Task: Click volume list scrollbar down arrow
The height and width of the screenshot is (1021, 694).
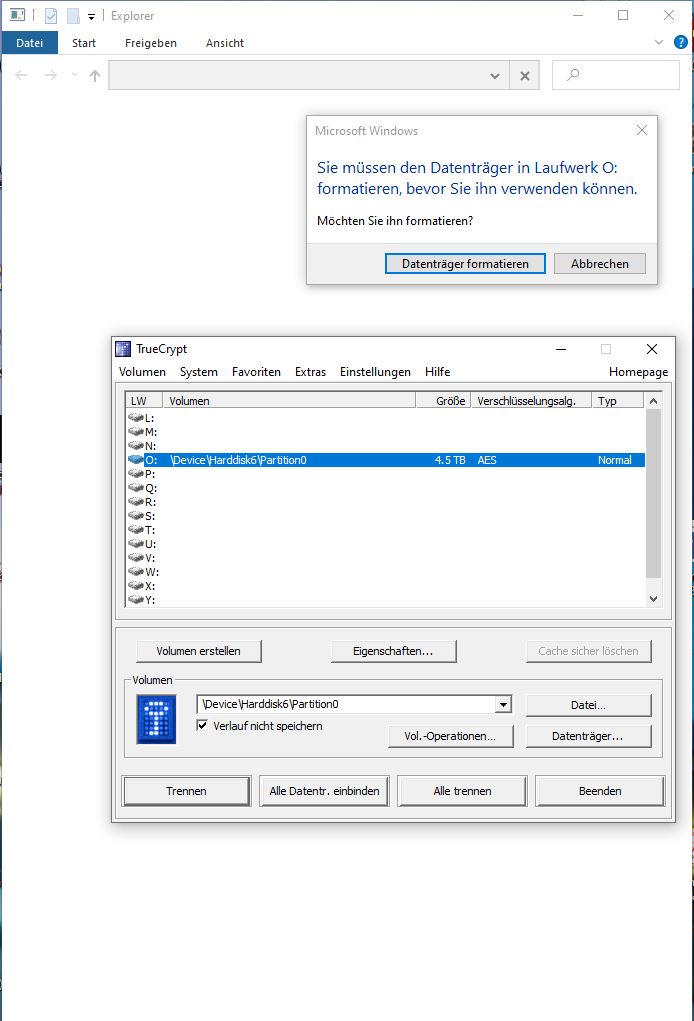Action: [654, 599]
